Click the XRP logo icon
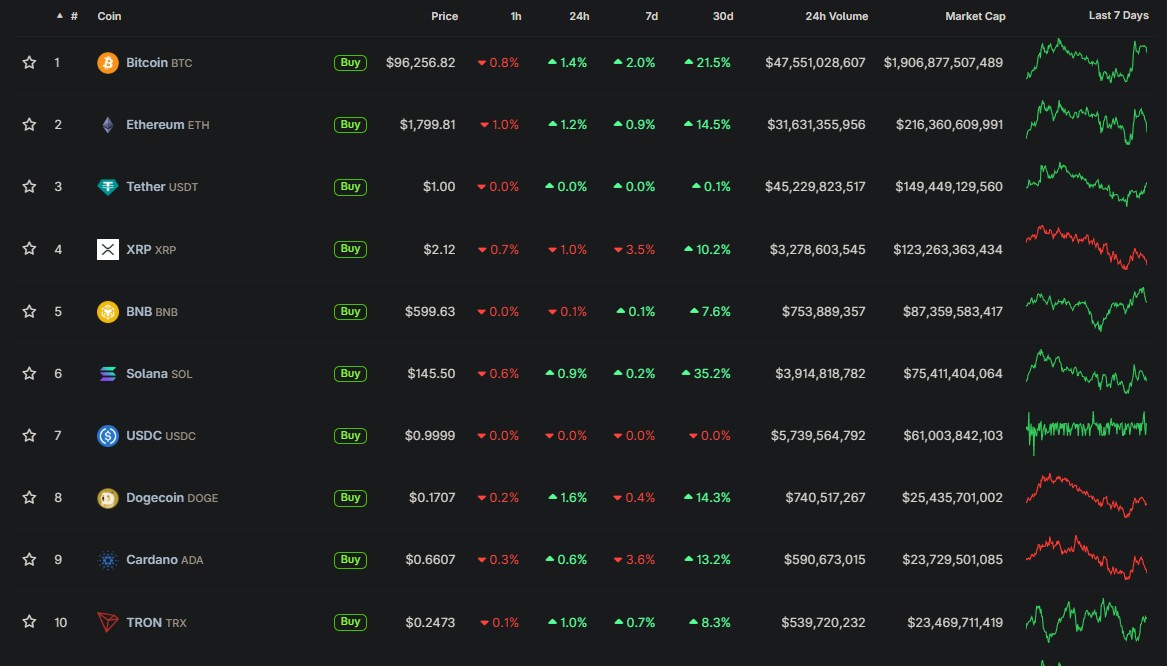The height and width of the screenshot is (666, 1167). (108, 249)
